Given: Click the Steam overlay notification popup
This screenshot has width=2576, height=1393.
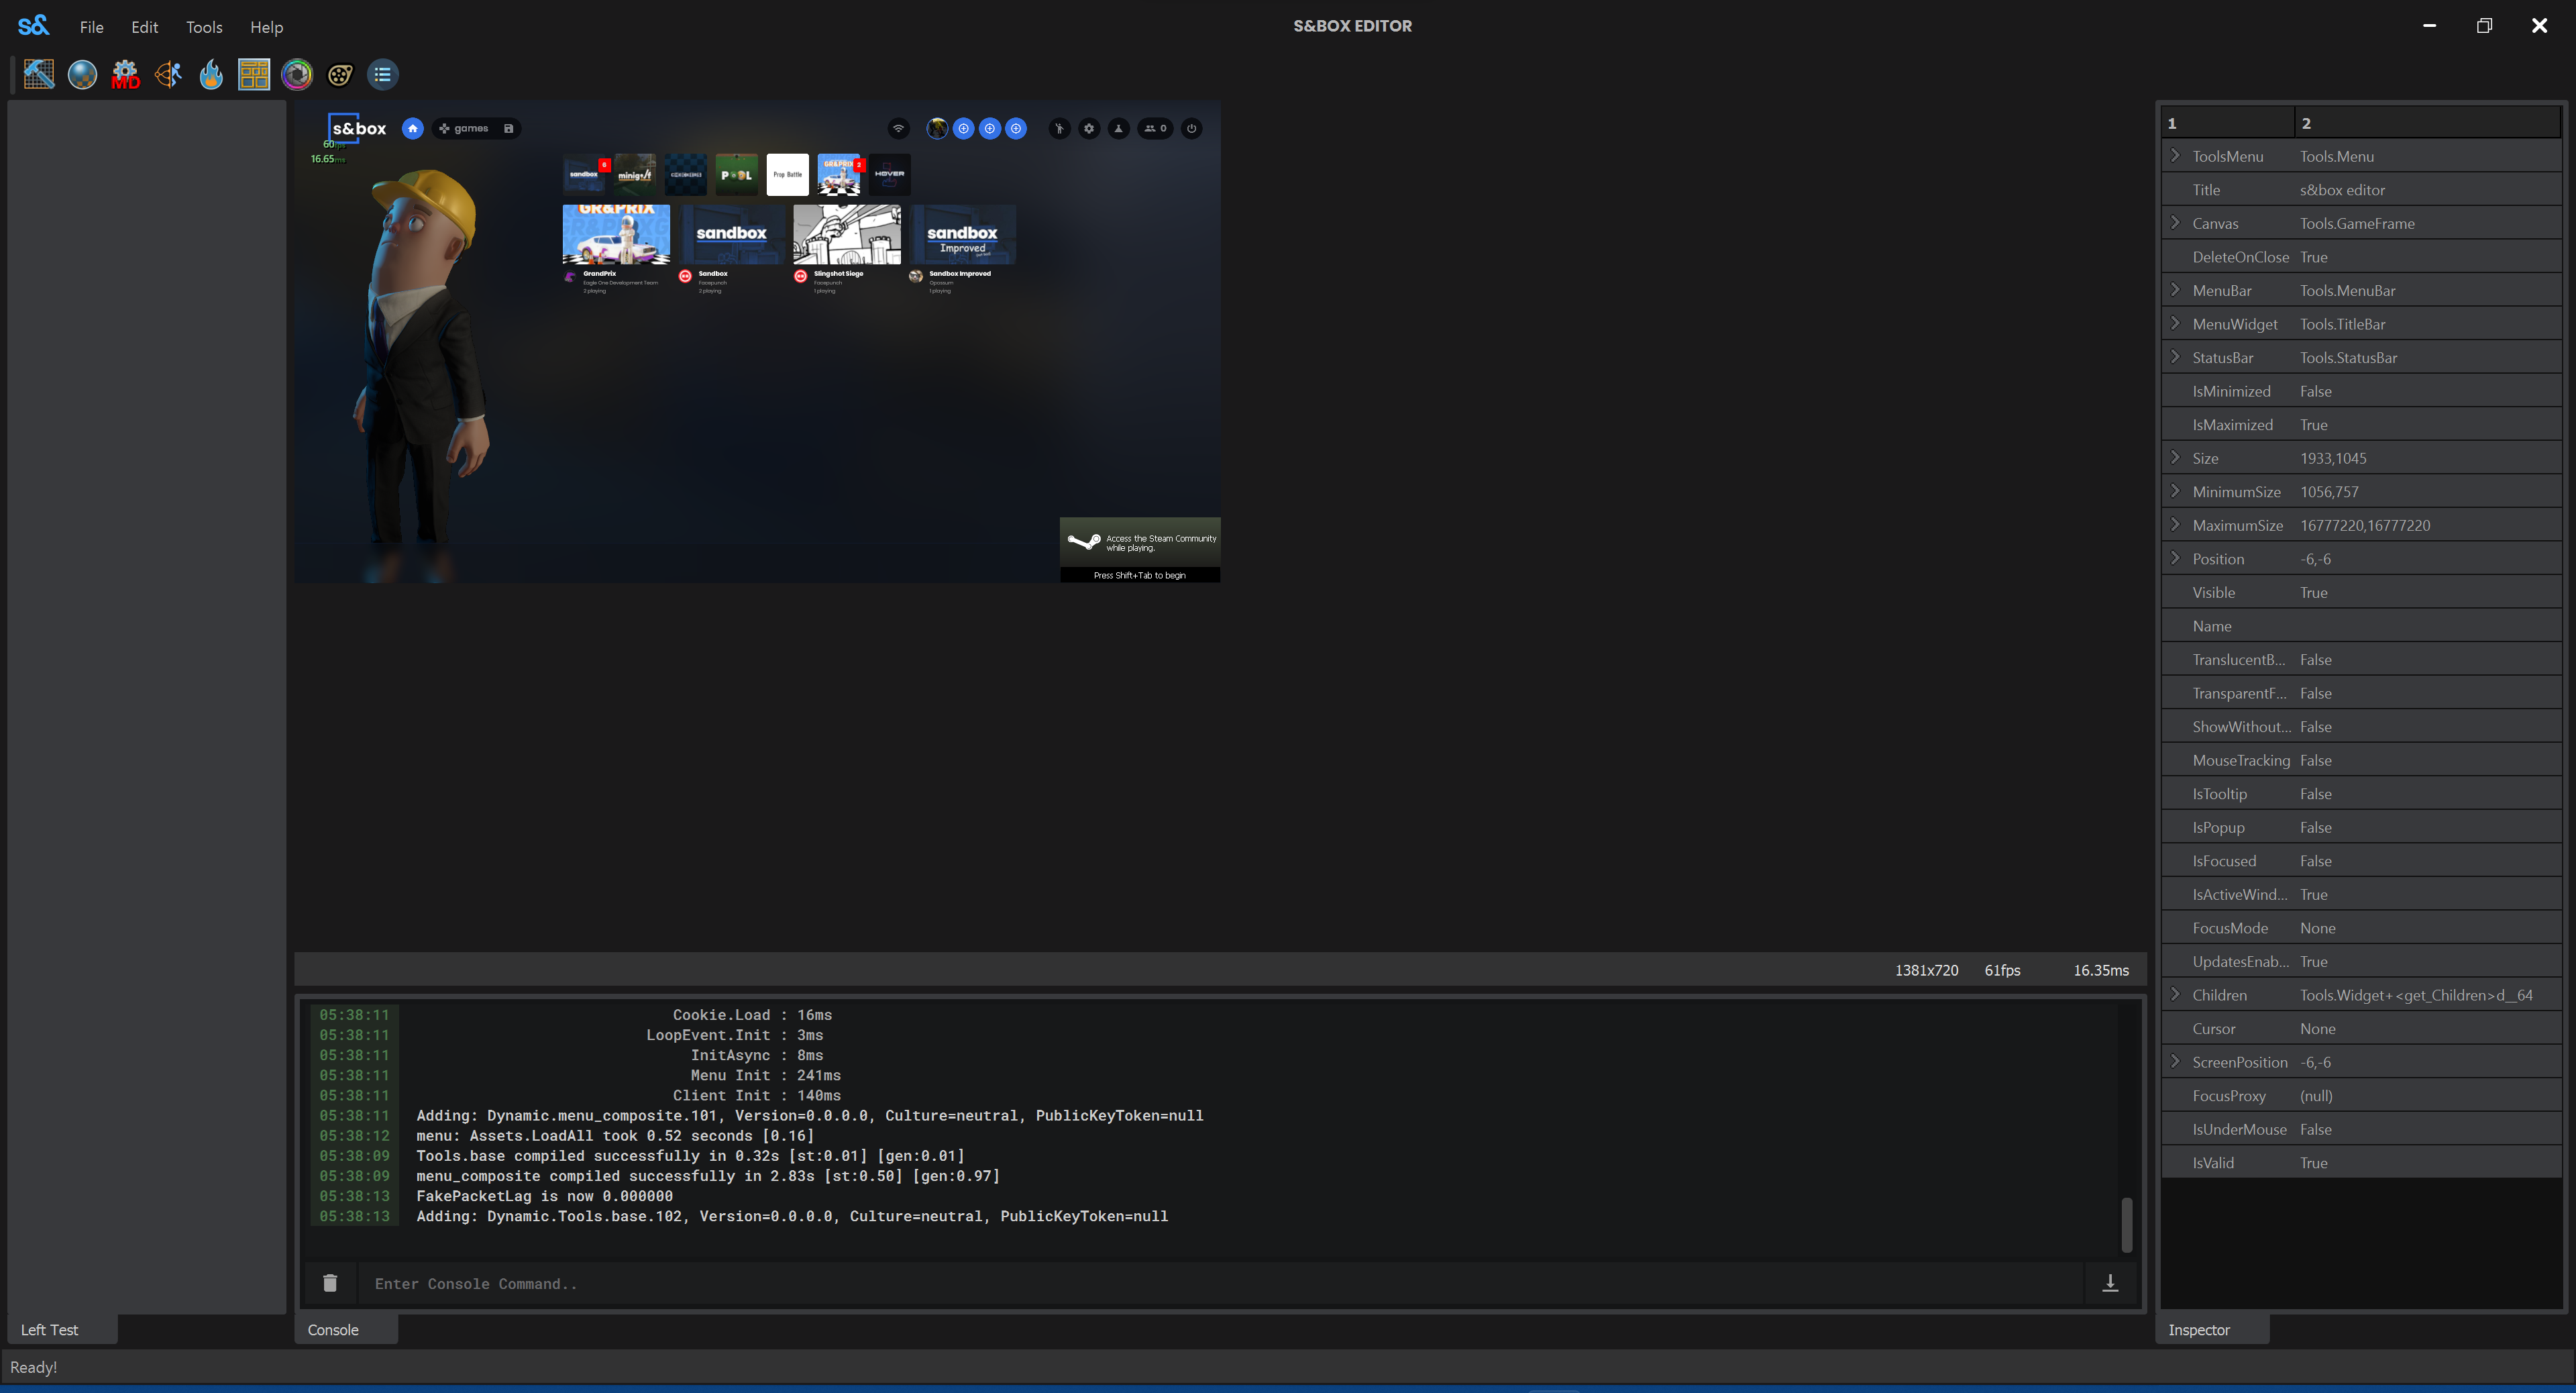Looking at the screenshot, I should (x=1140, y=549).
